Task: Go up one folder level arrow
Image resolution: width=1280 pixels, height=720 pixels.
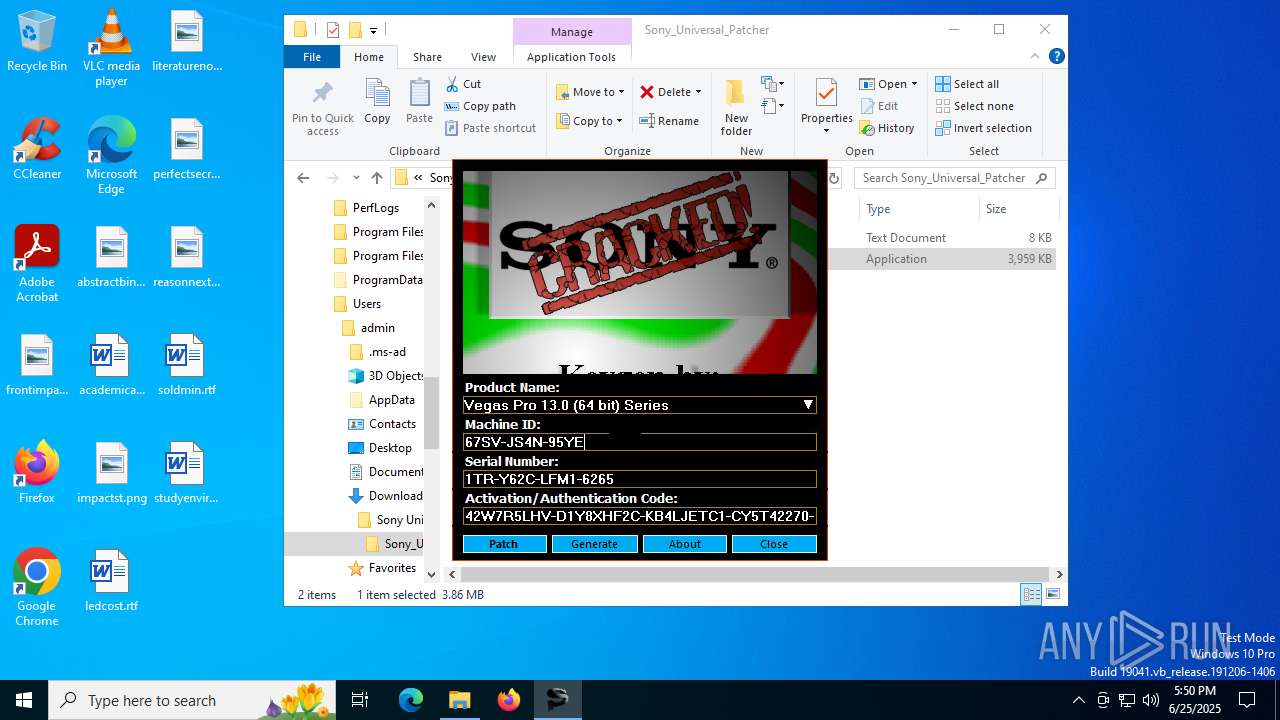Action: 376,178
